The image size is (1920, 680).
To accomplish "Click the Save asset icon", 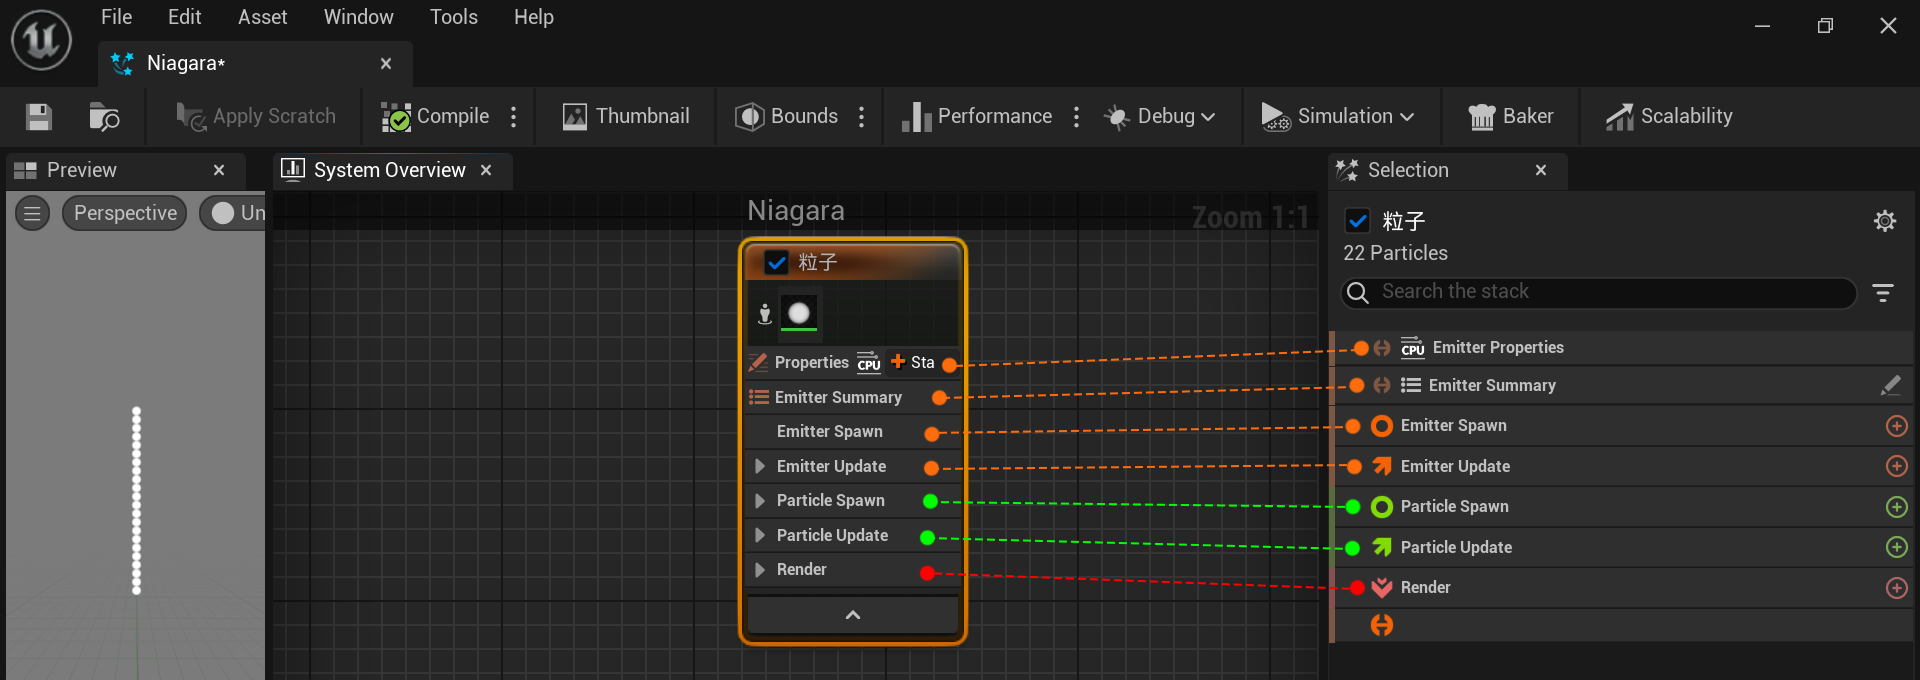I will [39, 117].
